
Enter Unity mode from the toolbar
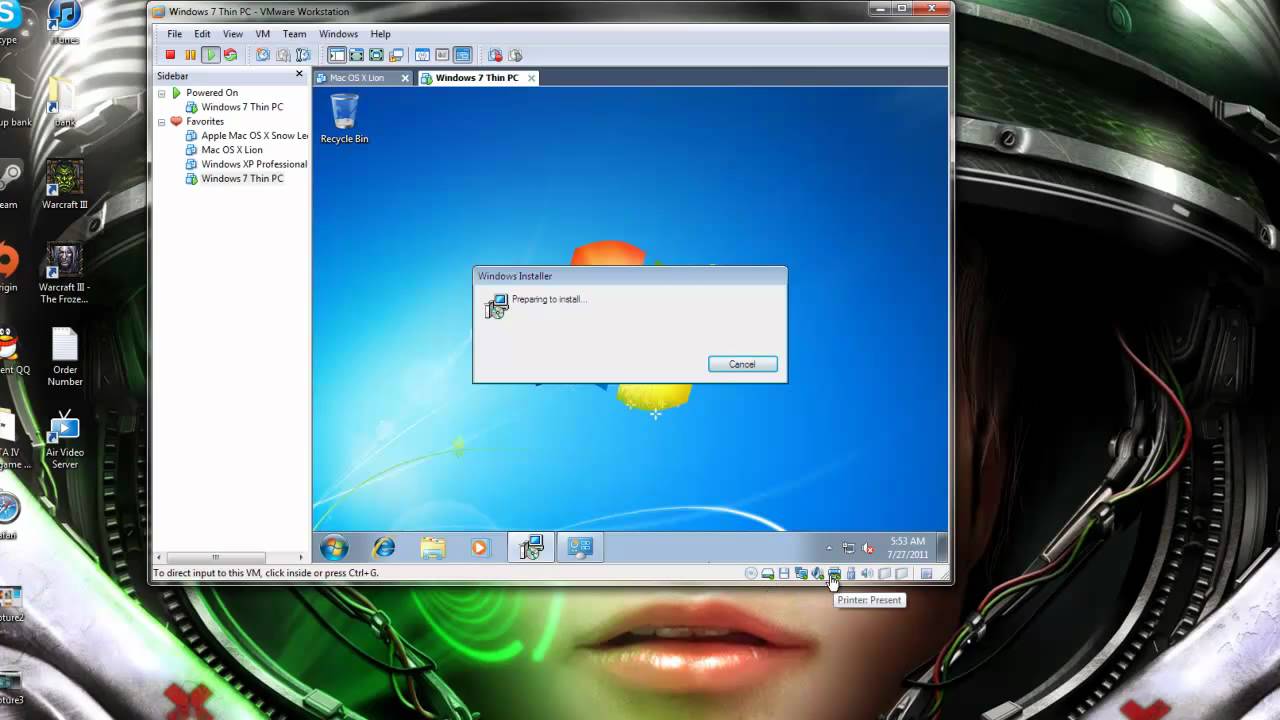click(x=396, y=55)
